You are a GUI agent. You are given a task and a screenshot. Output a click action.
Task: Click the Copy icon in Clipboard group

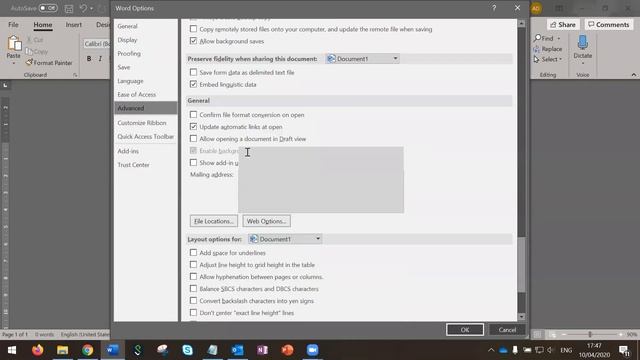coord(29,51)
